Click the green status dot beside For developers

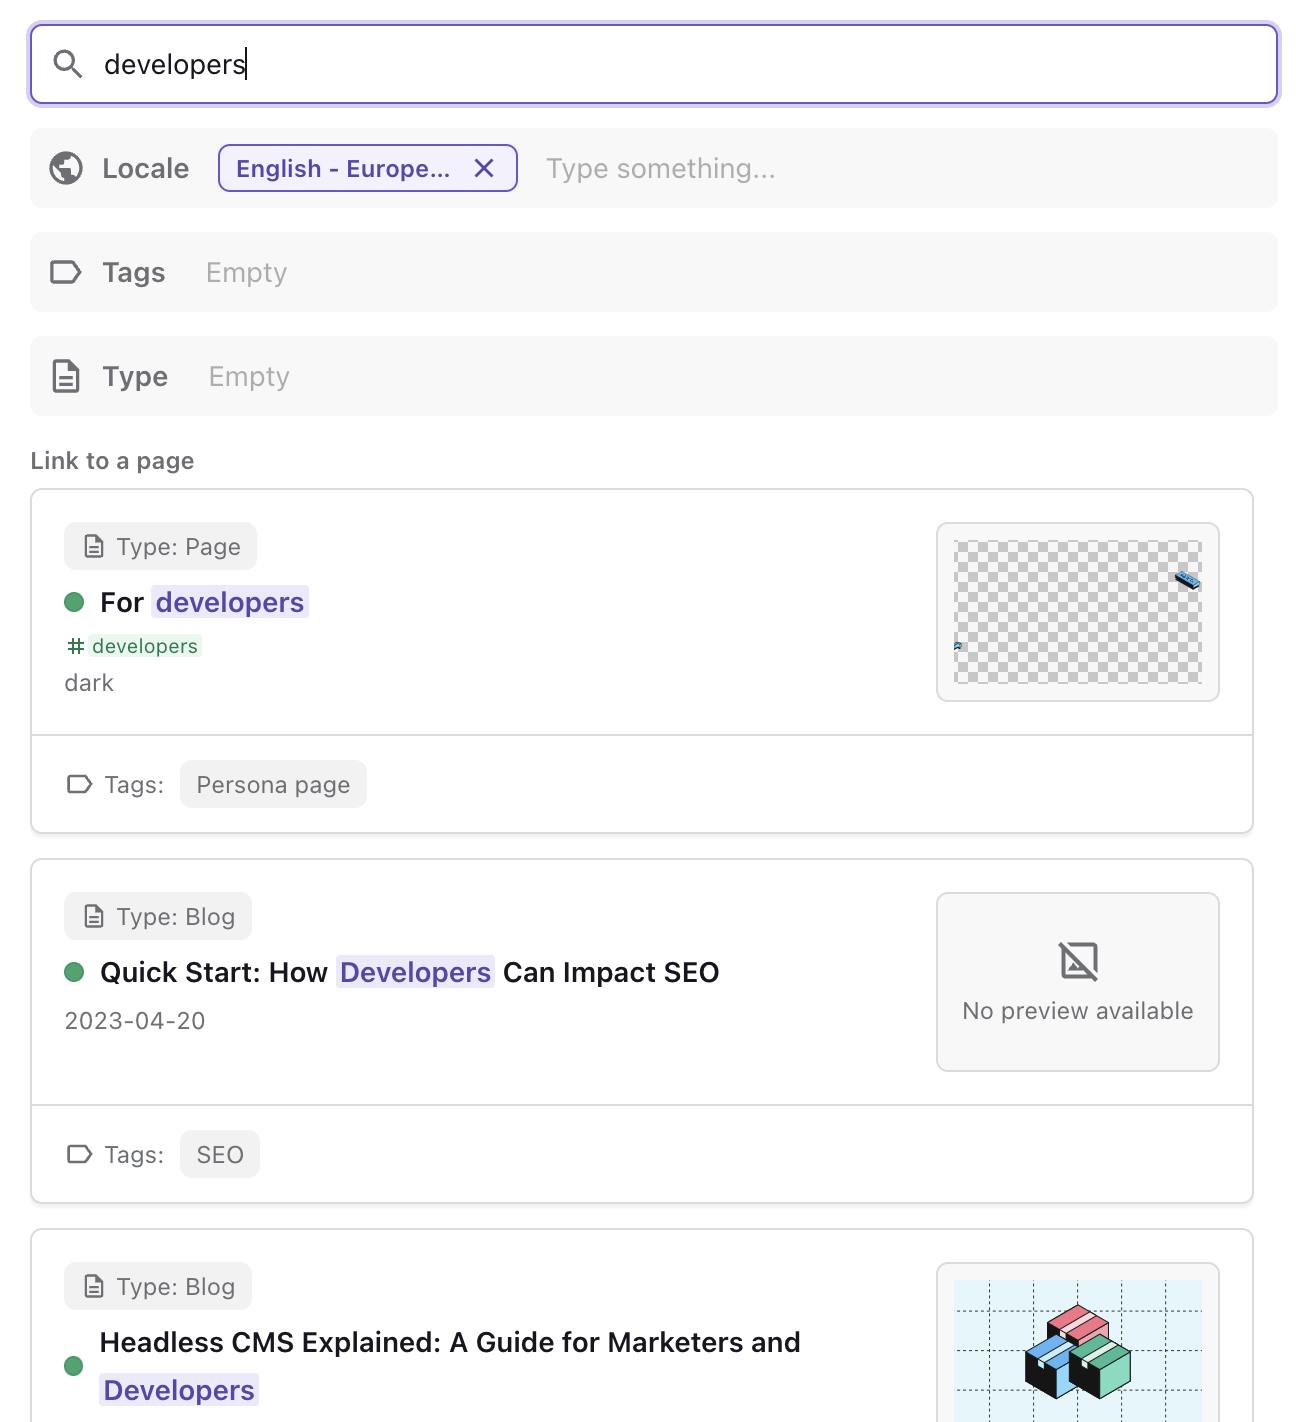click(x=74, y=602)
